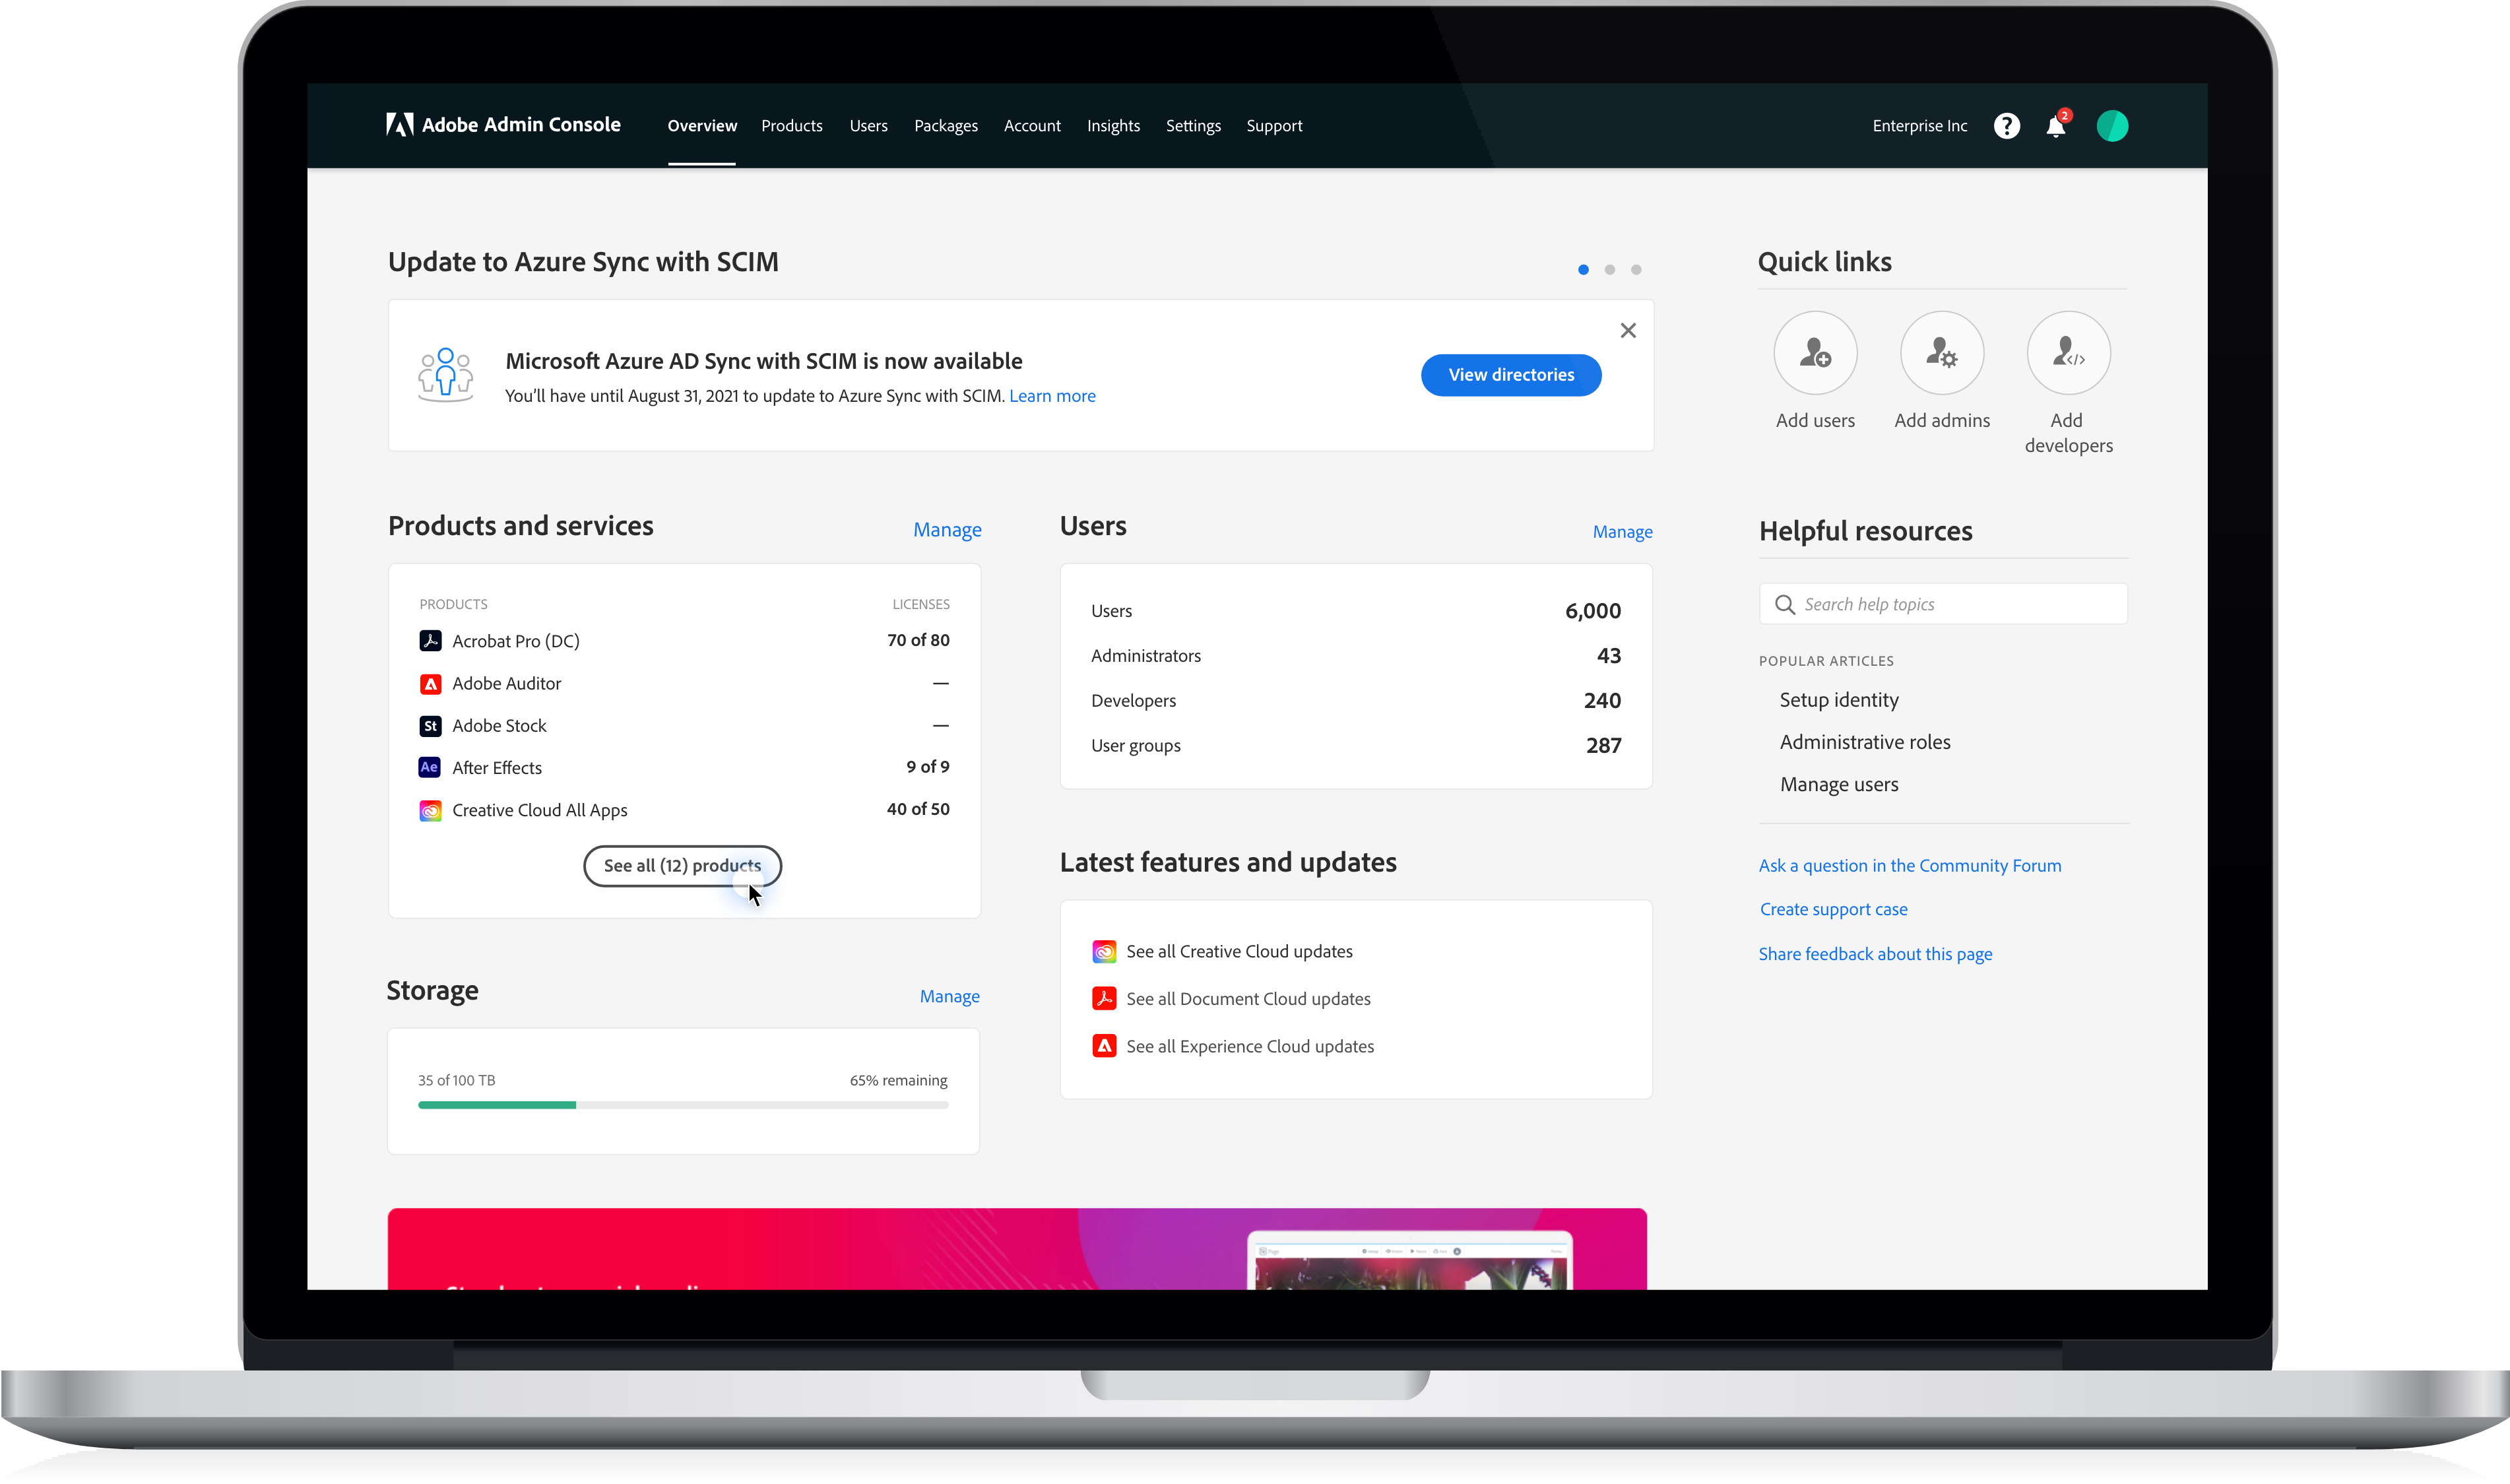Open the Settings tab

[x=1193, y=126]
